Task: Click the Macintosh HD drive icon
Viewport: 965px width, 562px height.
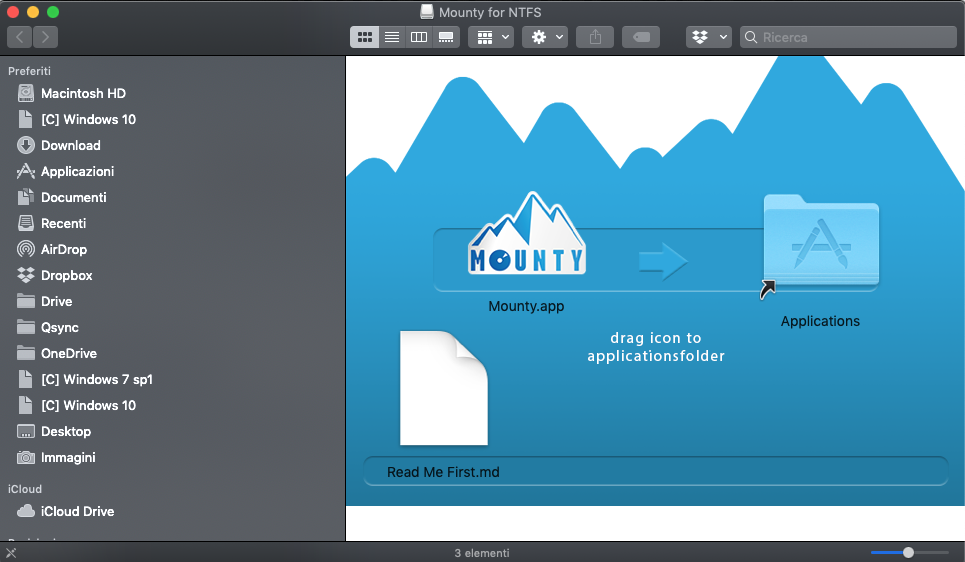Action: [26, 94]
